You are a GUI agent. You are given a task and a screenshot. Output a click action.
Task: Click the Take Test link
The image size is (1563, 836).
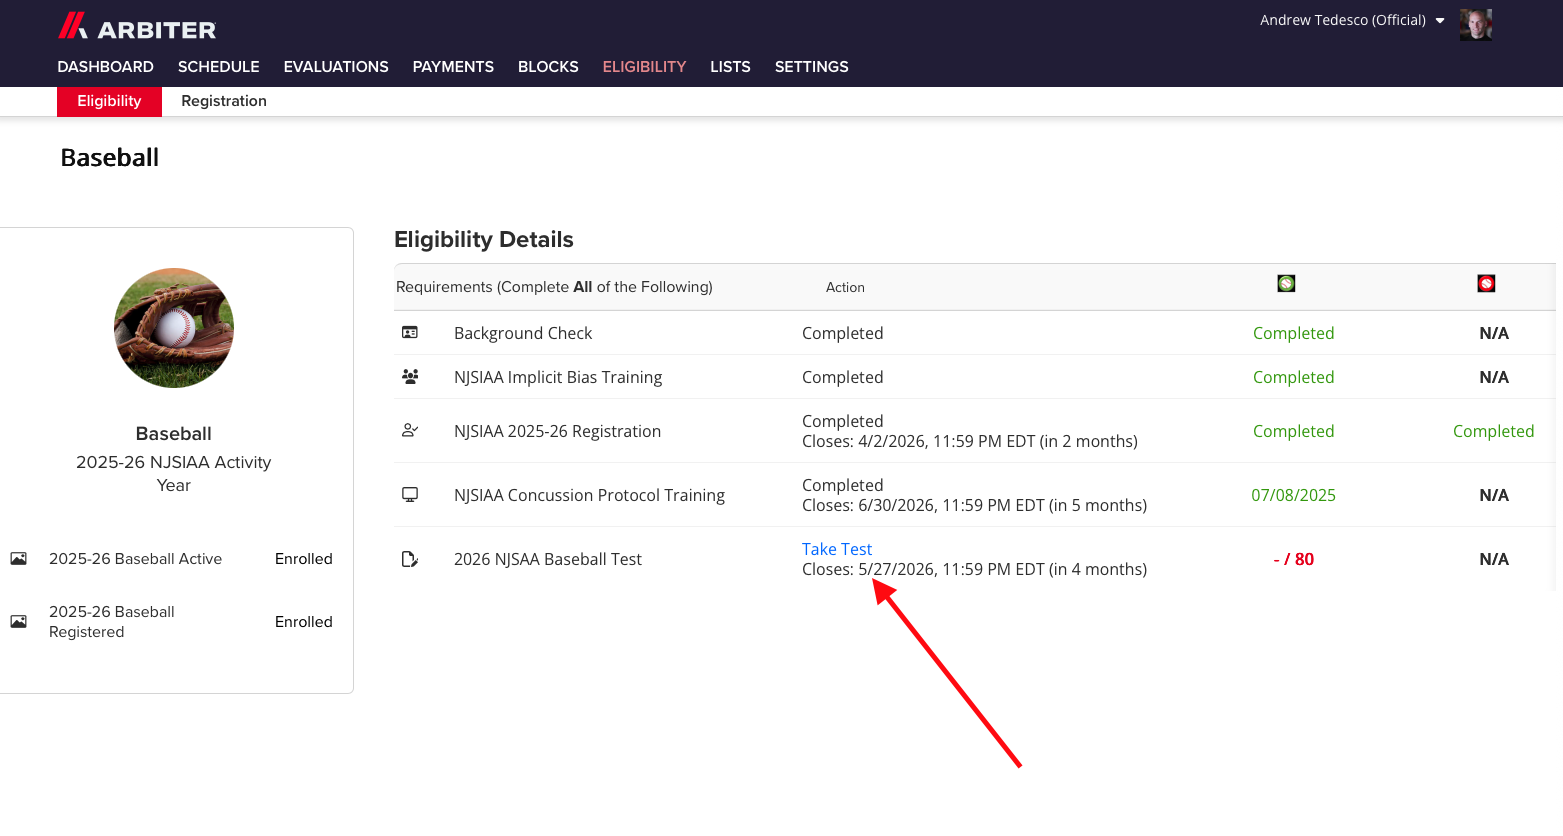pyautogui.click(x=837, y=549)
